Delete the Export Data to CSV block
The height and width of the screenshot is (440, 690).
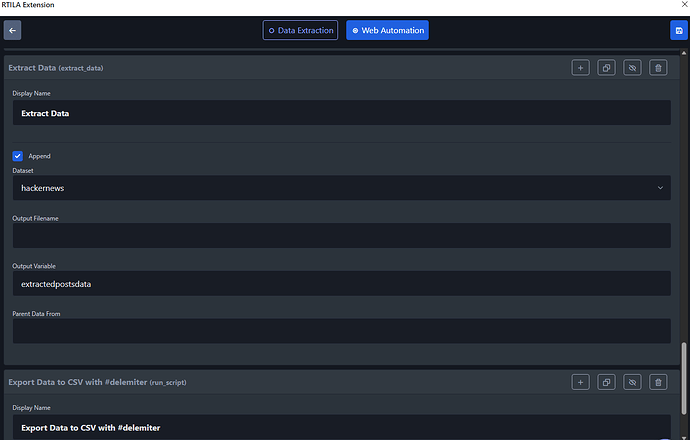658,382
